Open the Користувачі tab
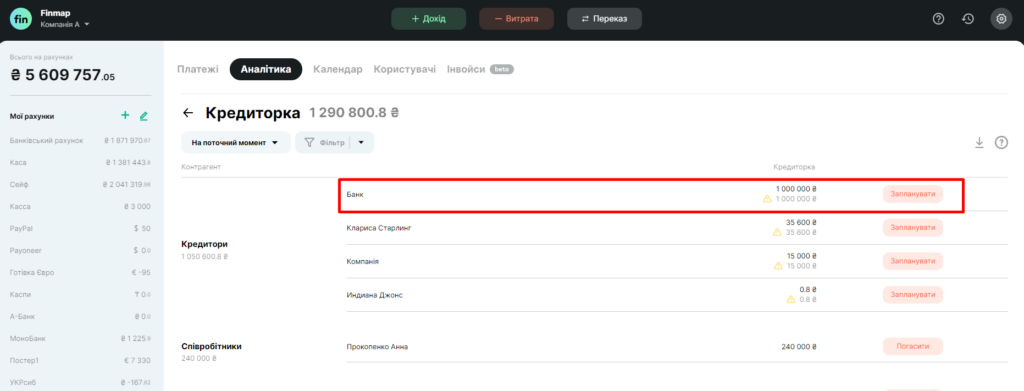 pyautogui.click(x=405, y=69)
